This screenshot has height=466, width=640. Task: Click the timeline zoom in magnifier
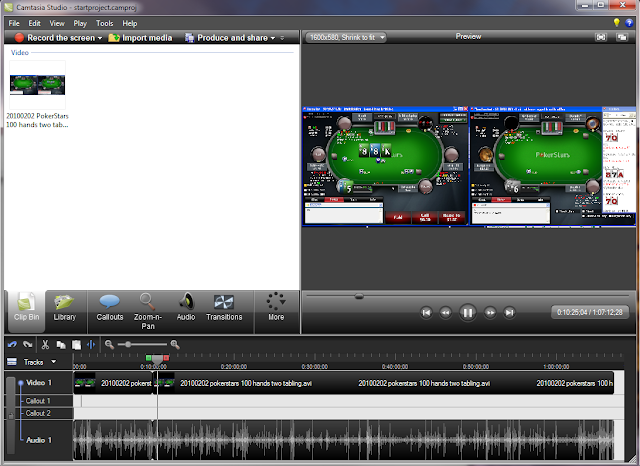click(175, 345)
